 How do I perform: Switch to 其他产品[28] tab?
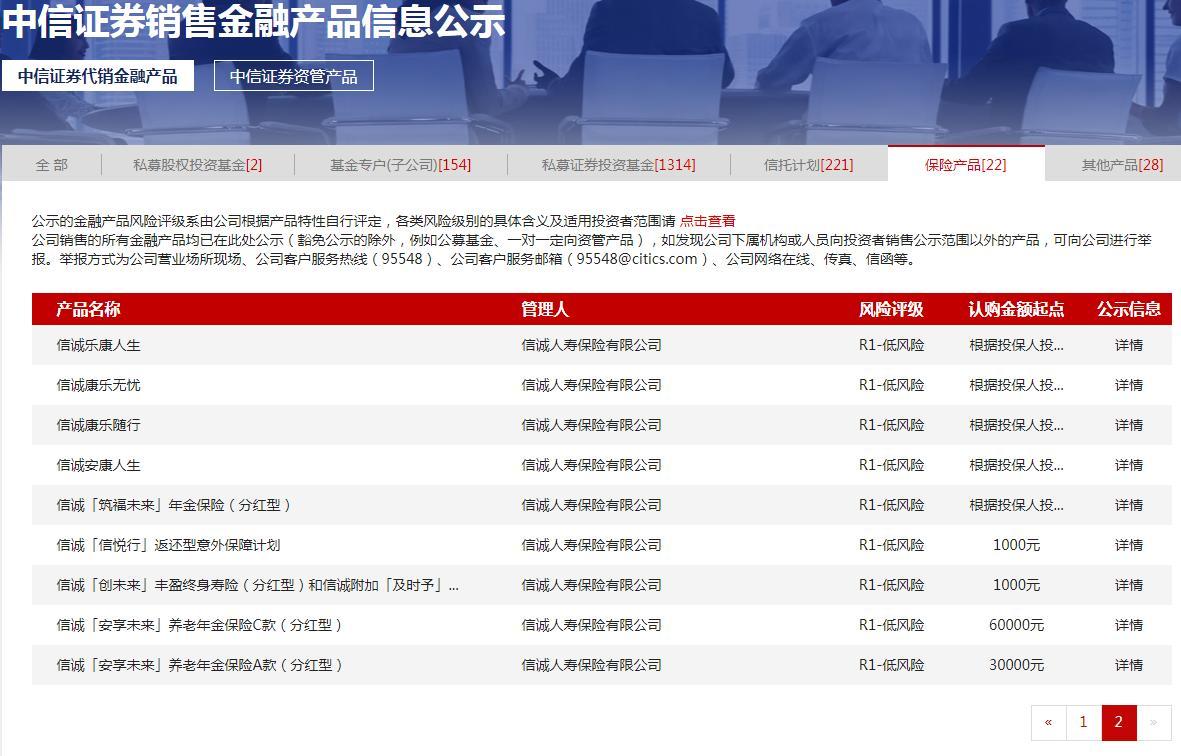[x=1122, y=165]
